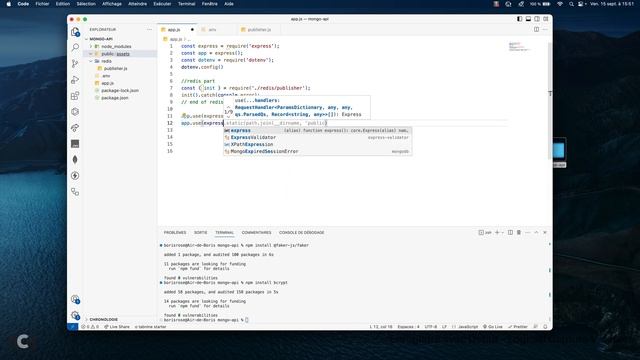Collapse the public/assets folder
640x360 pixels.
click(x=120, y=53)
